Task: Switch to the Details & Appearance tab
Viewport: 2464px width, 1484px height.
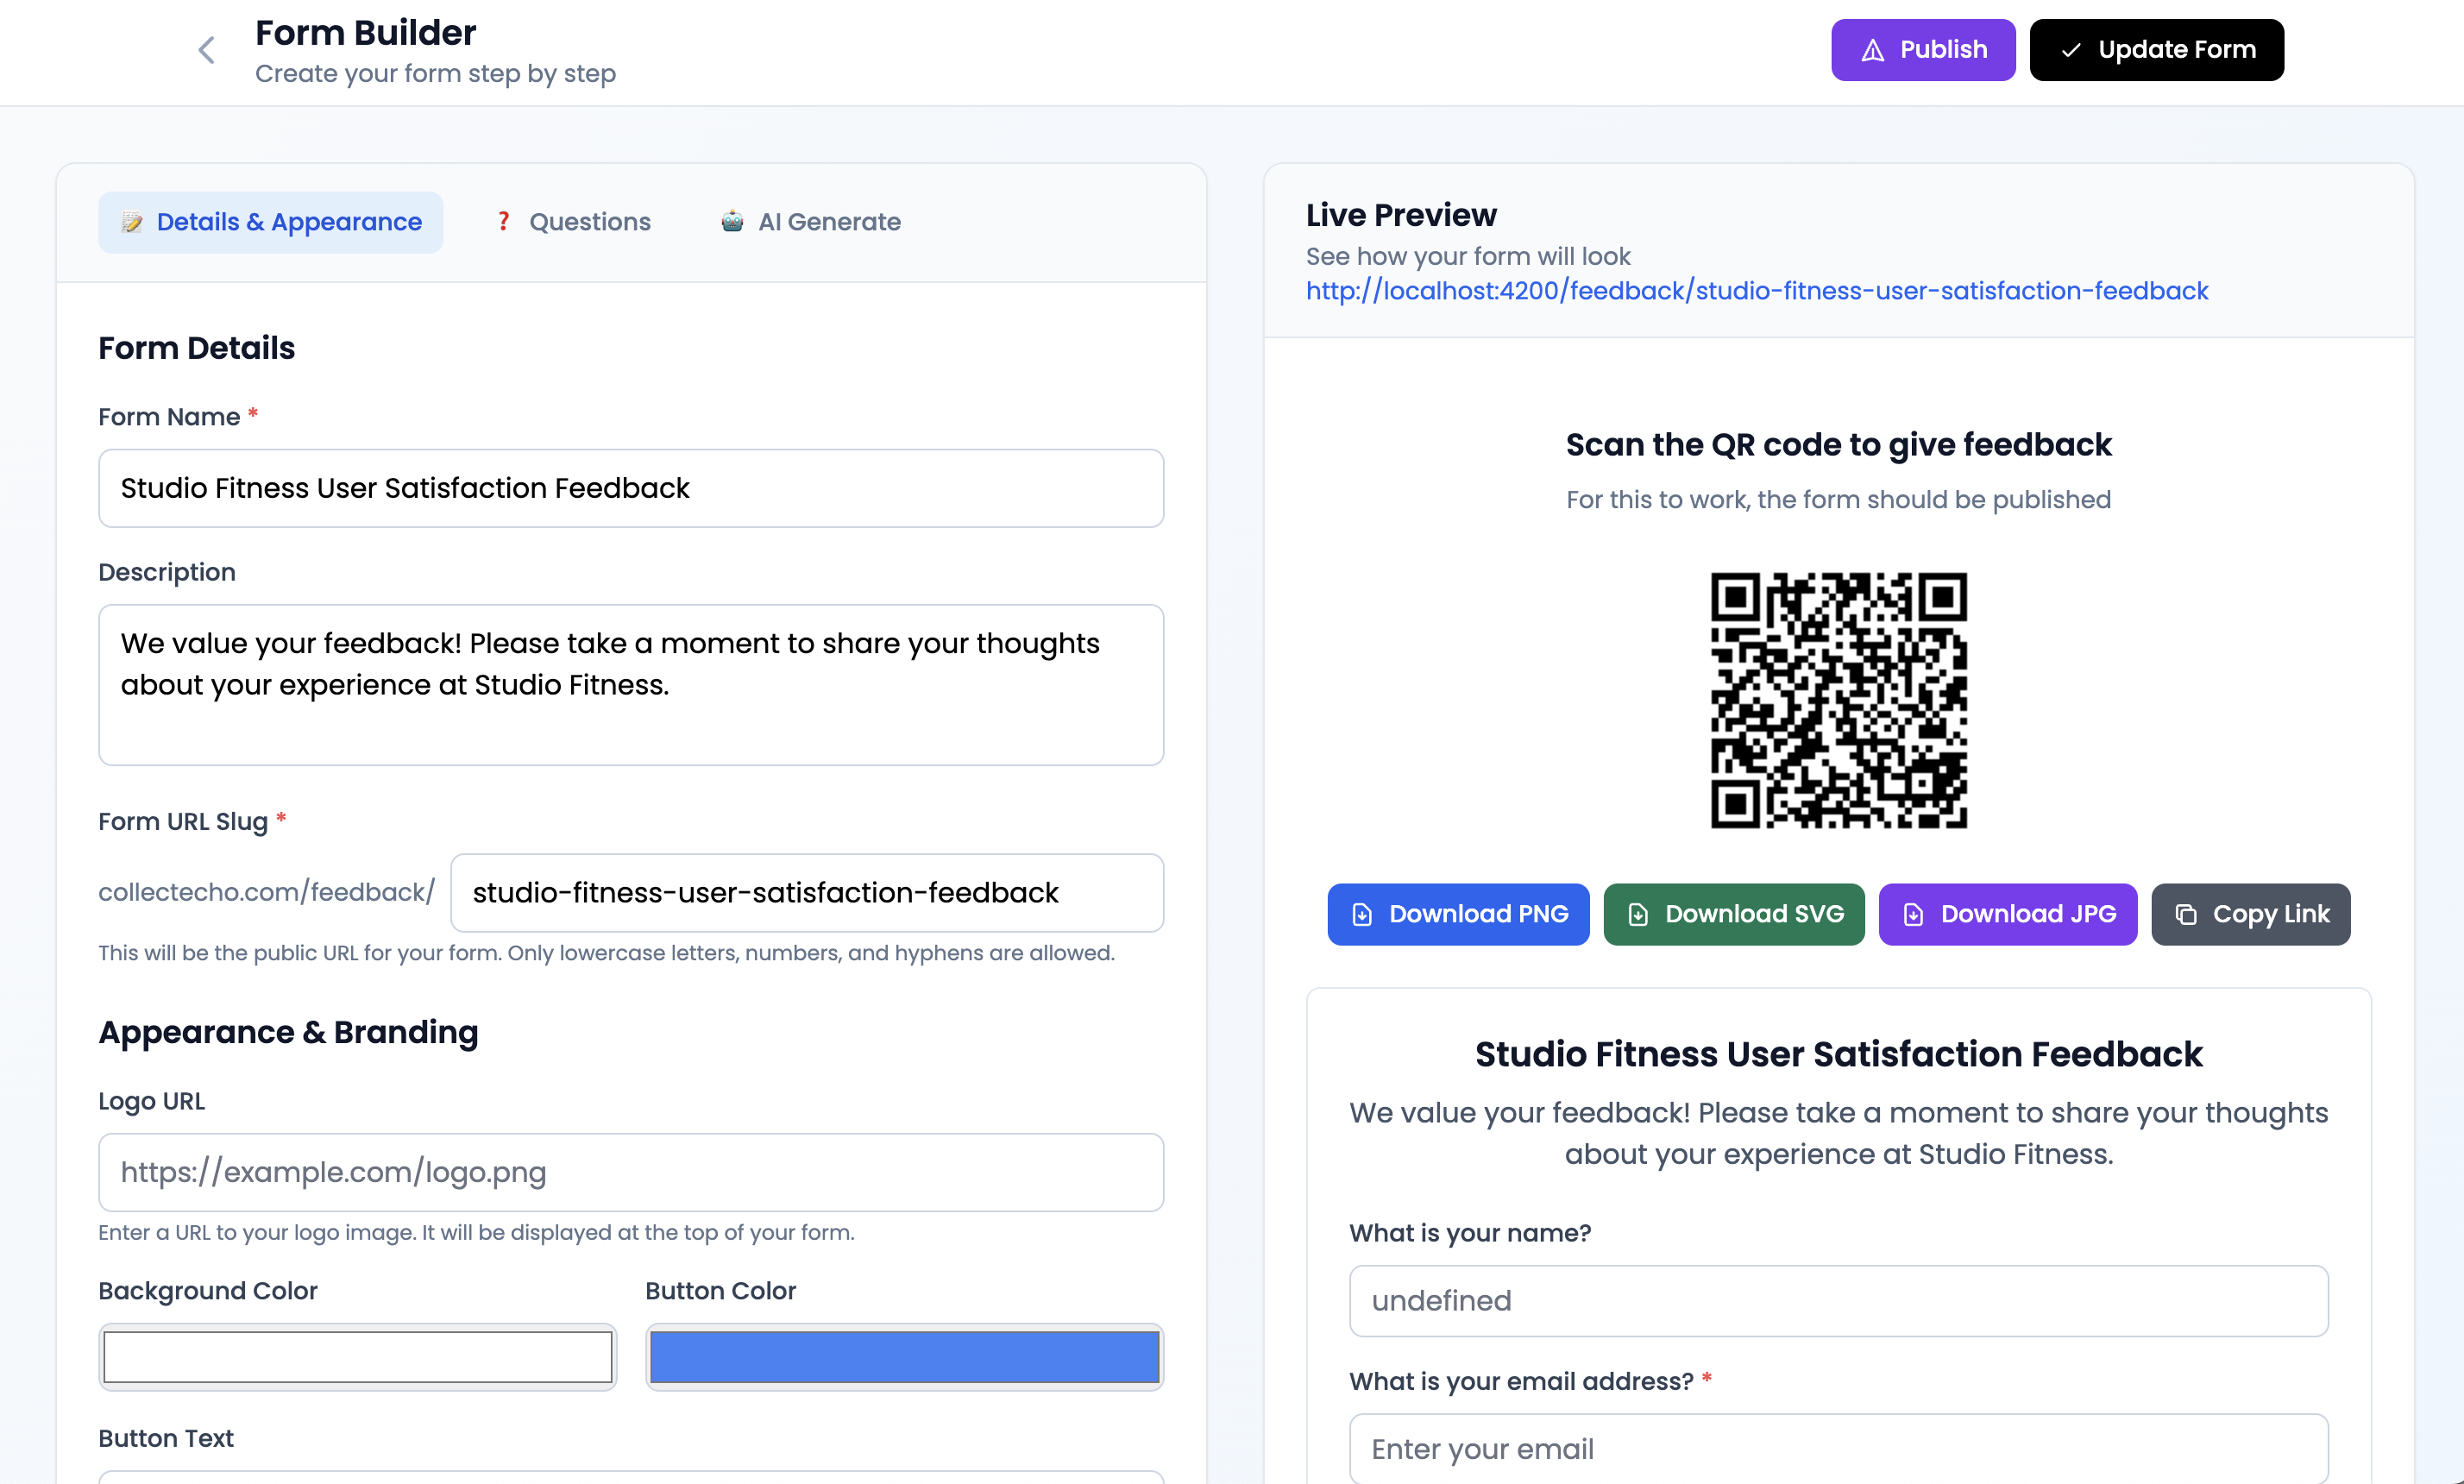Action: click(270, 222)
